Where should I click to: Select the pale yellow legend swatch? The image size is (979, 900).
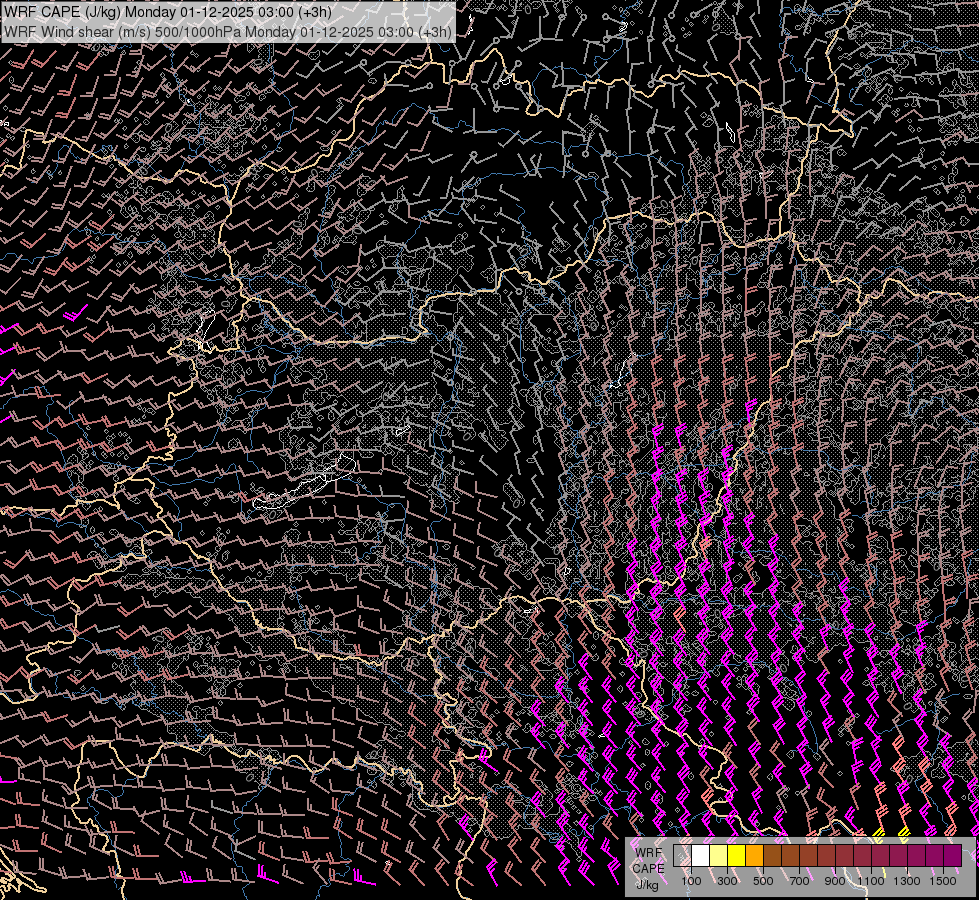[x=718, y=856]
